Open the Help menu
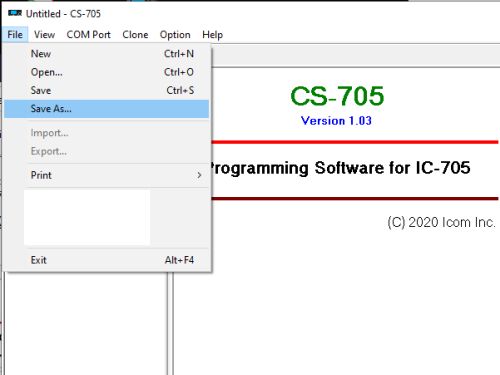The image size is (500, 375). tap(212, 34)
